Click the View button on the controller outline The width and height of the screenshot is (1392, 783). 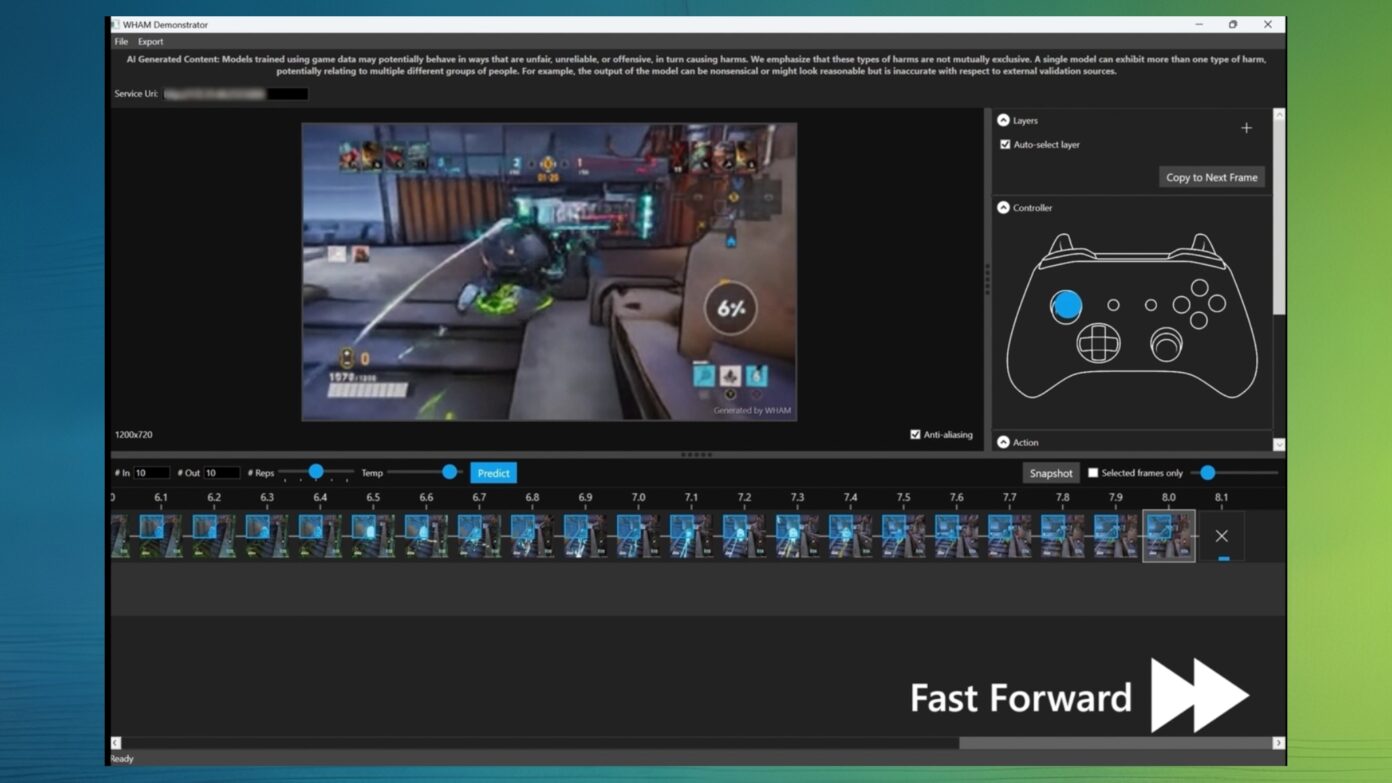pos(1113,305)
